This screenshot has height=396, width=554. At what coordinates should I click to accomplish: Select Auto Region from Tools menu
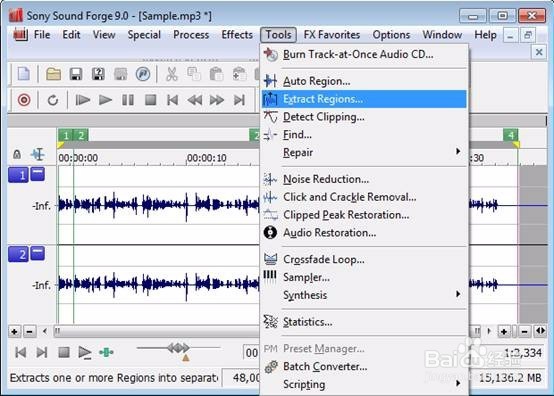point(364,81)
